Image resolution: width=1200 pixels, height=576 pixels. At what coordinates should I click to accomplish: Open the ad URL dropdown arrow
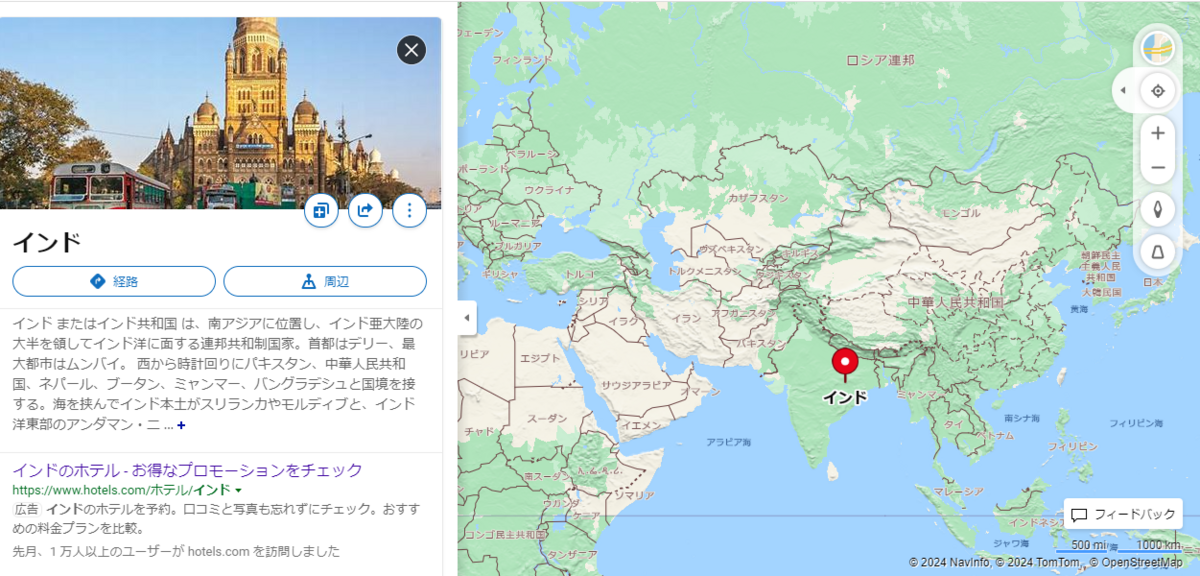tap(238, 491)
